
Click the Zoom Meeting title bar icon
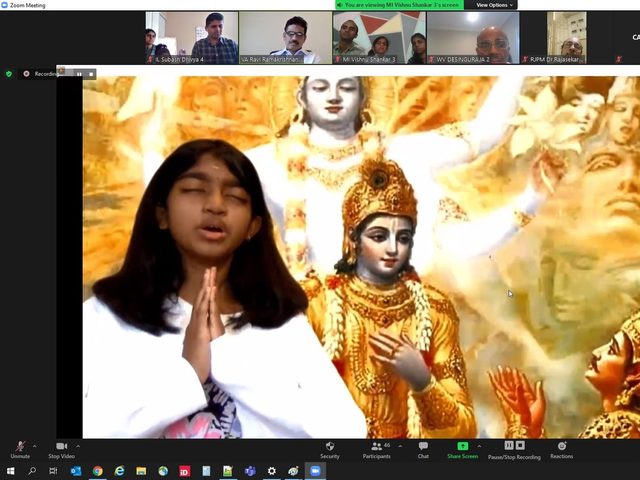(x=4, y=5)
